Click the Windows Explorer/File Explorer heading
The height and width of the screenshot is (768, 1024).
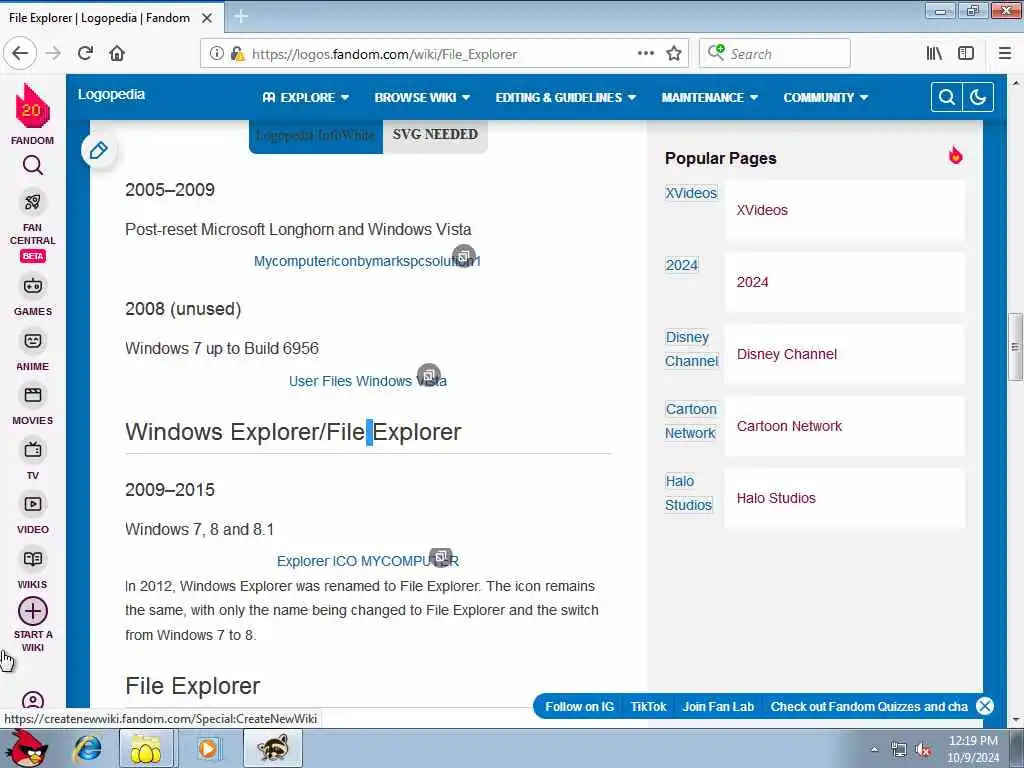coord(293,432)
